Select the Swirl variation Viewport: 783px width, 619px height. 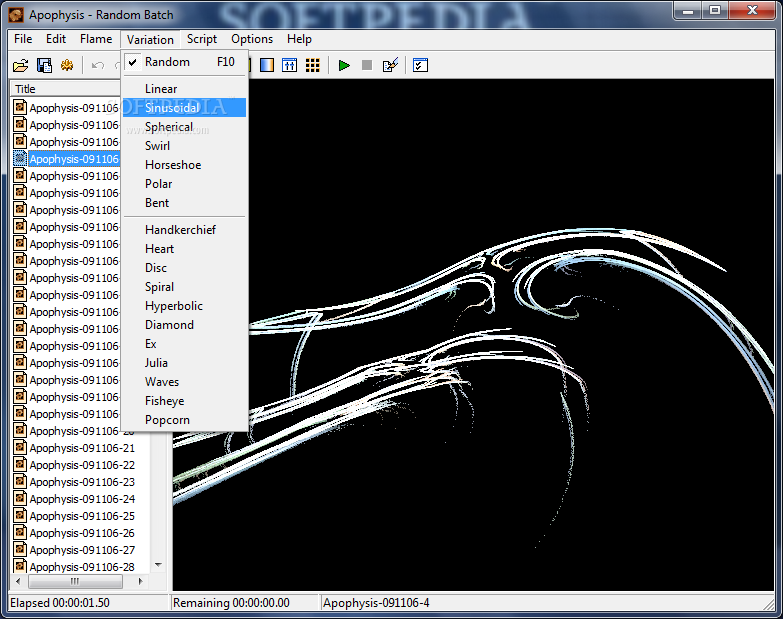pyautogui.click(x=185, y=146)
